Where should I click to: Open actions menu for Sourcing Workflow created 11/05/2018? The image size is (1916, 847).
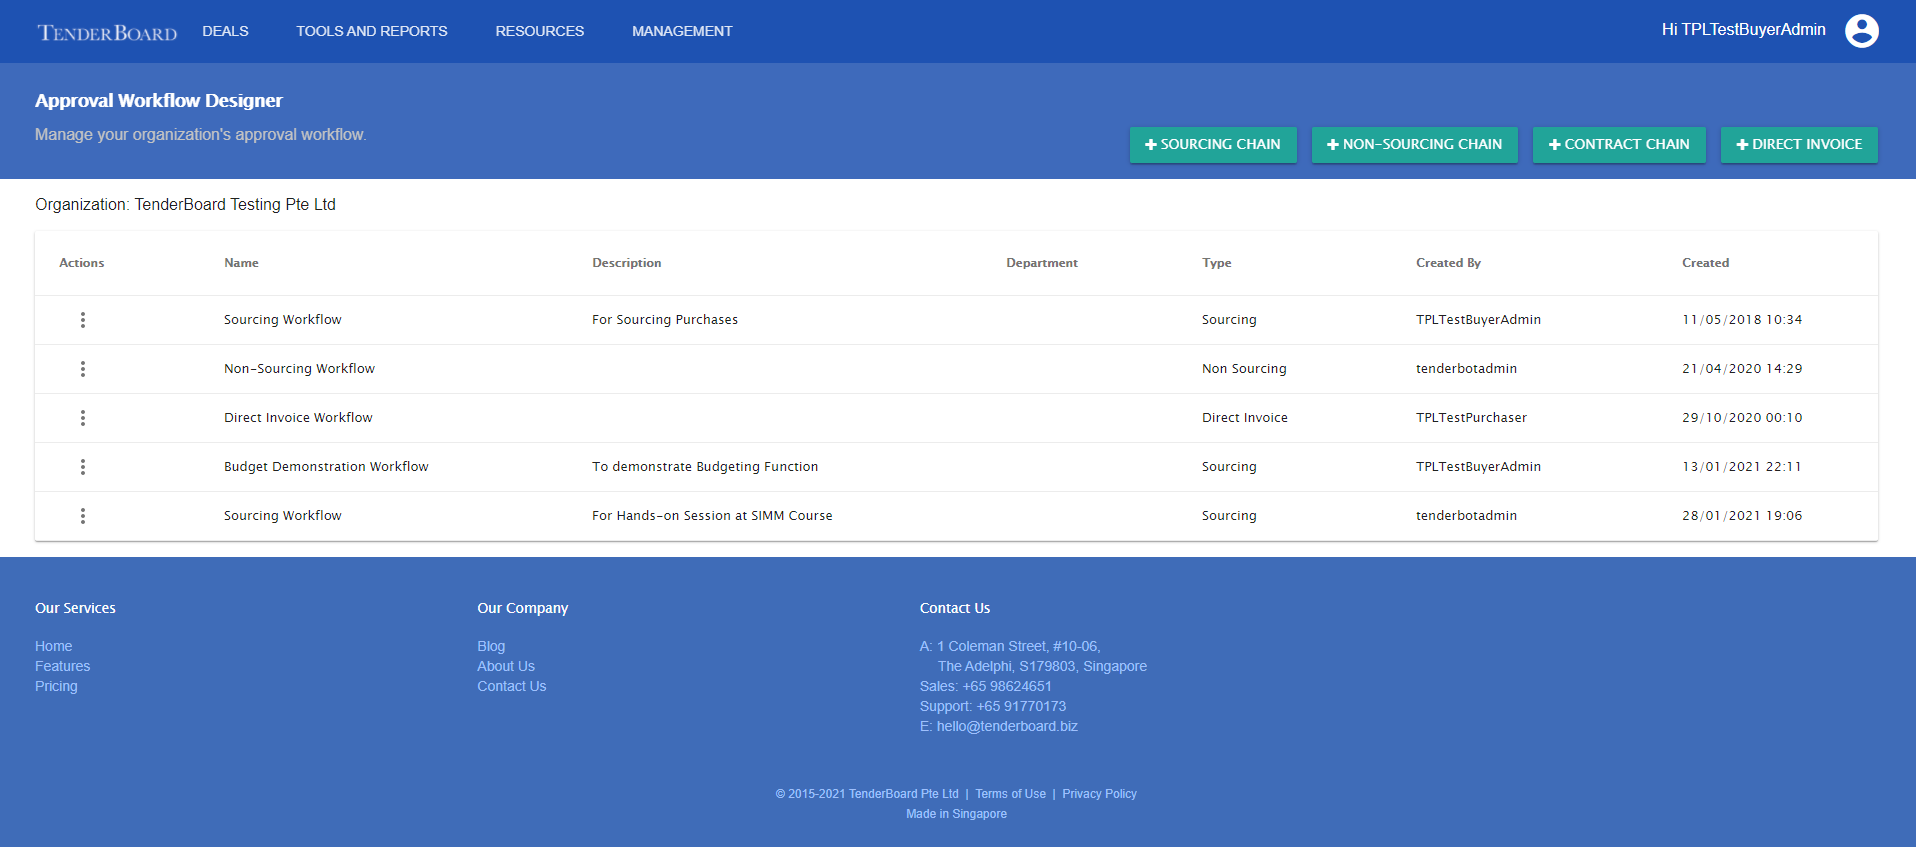[83, 320]
